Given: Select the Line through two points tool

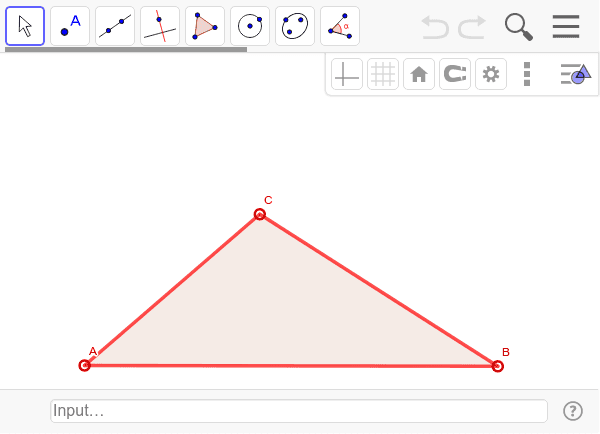Looking at the screenshot, I should (x=115, y=26).
